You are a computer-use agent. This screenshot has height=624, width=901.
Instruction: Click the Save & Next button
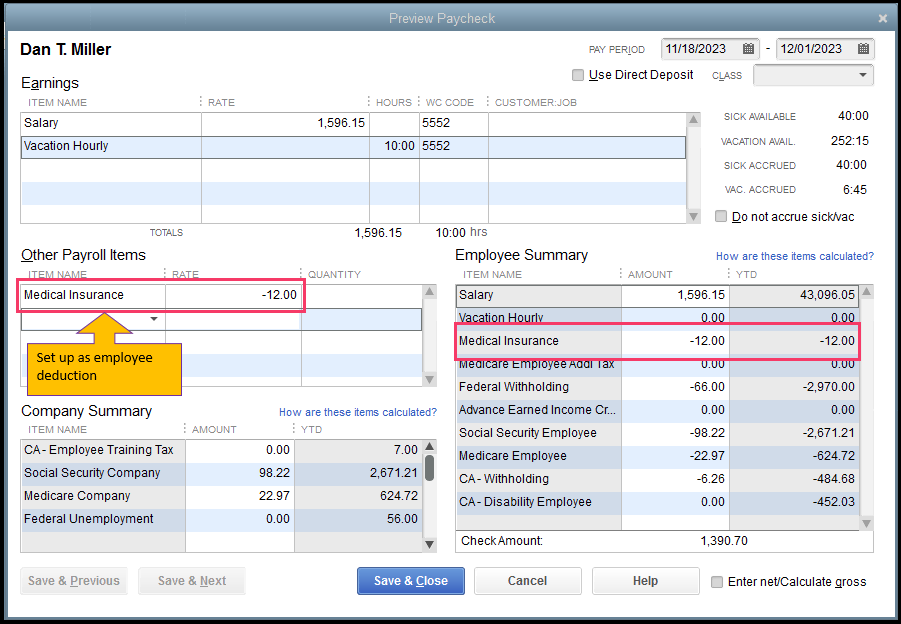[192, 581]
